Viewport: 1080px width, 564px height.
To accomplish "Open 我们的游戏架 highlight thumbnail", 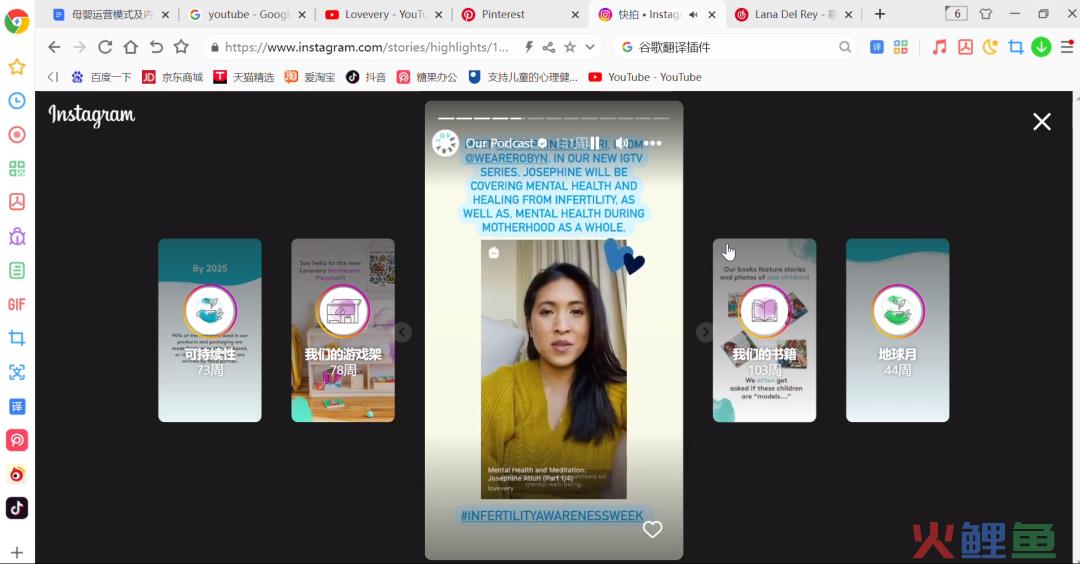I will click(343, 331).
